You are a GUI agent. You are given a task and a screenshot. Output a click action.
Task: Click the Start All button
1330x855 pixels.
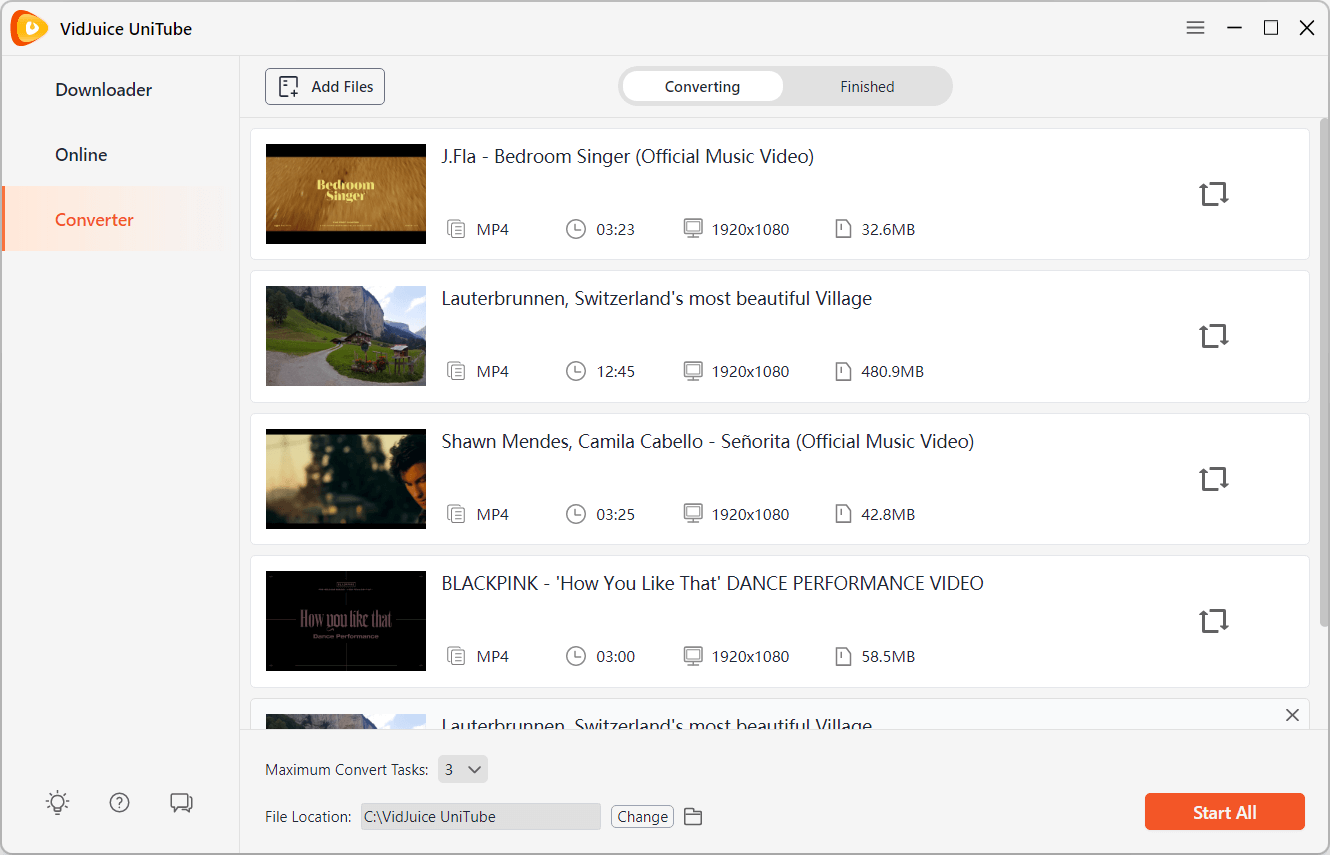point(1225,812)
